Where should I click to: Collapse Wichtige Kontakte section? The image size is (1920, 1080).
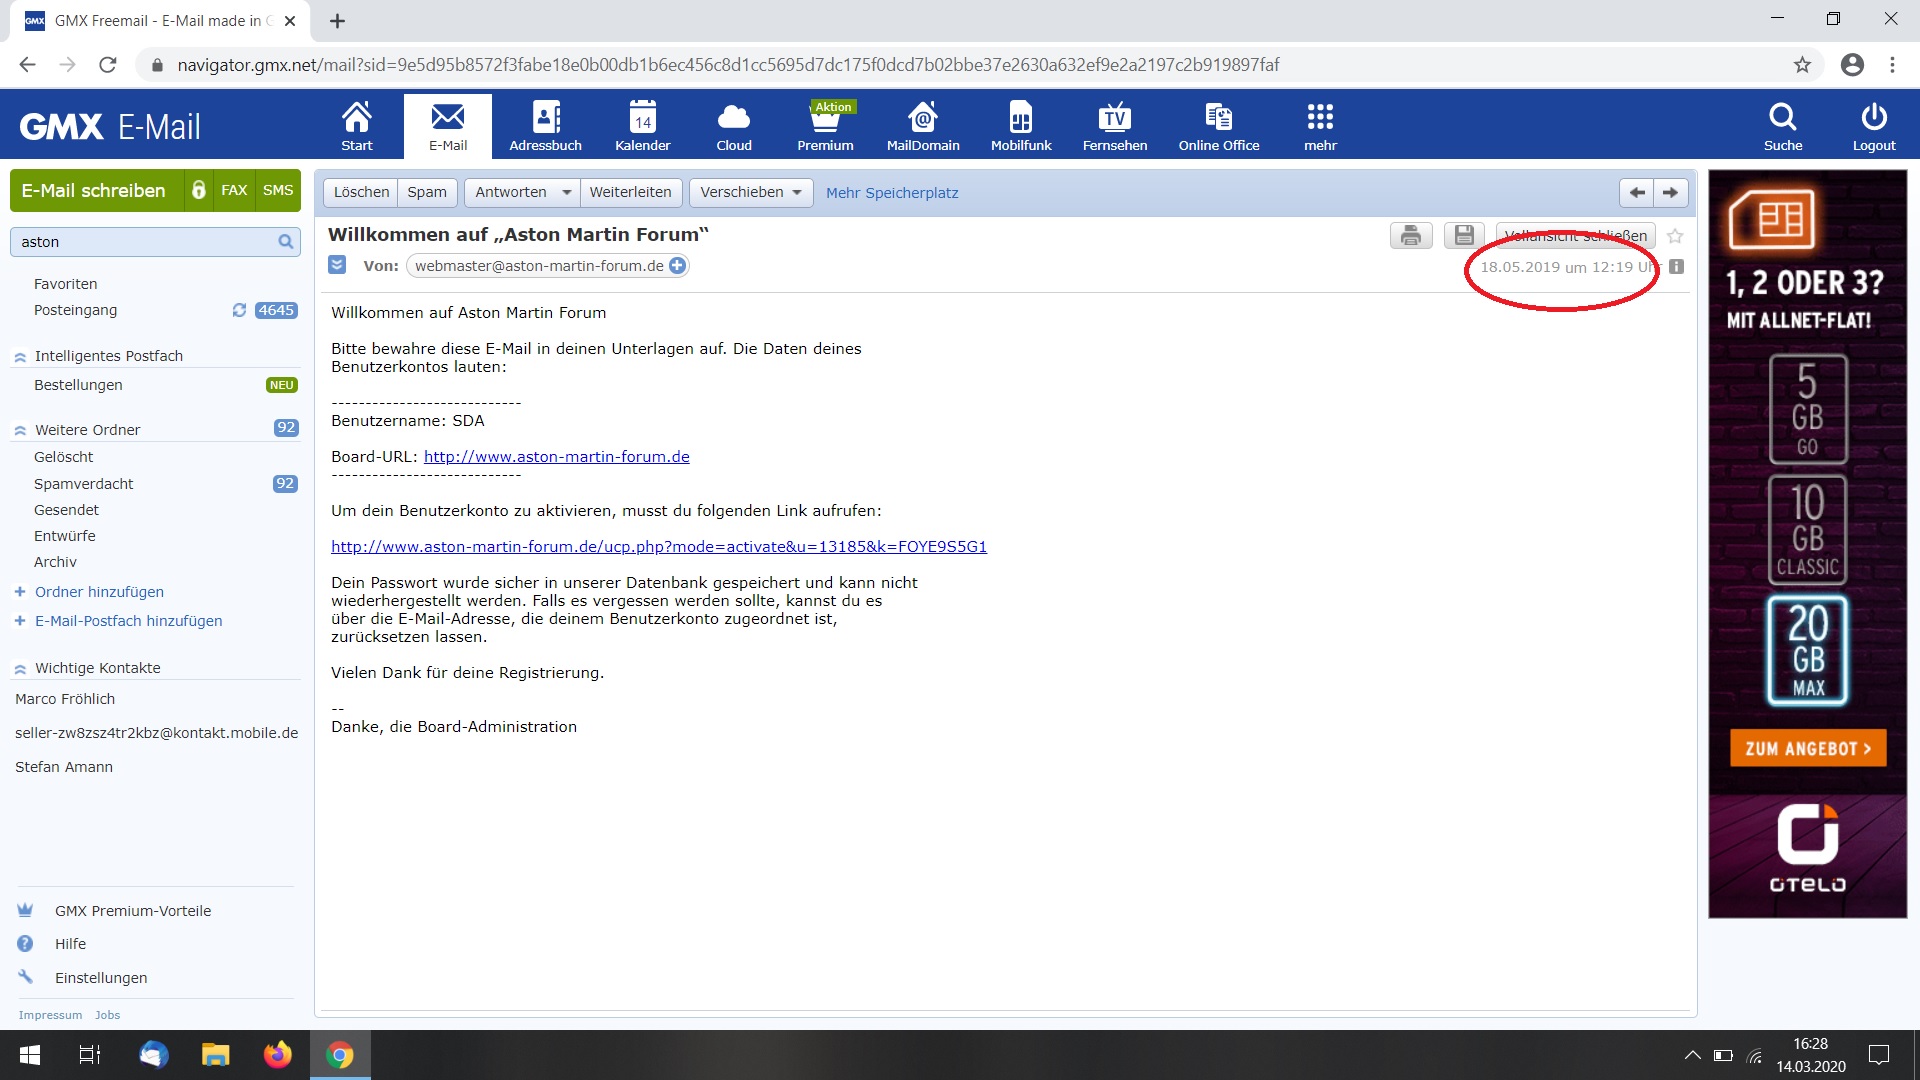(20, 669)
